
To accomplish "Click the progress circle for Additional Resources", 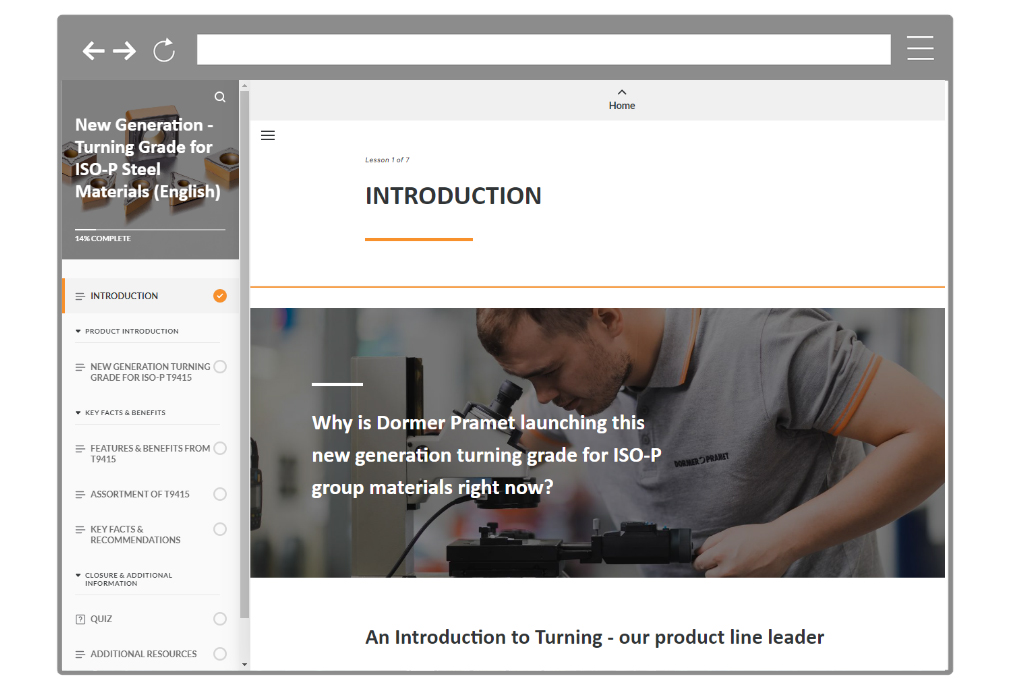I will (x=220, y=654).
